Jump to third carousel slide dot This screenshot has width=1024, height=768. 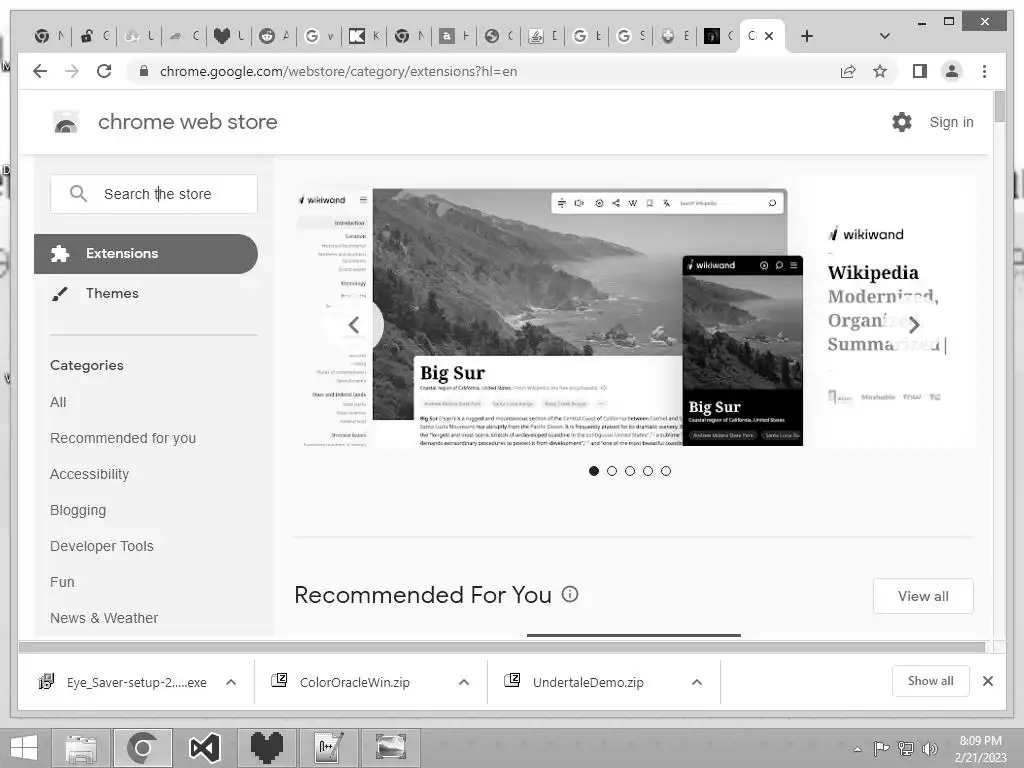630,471
